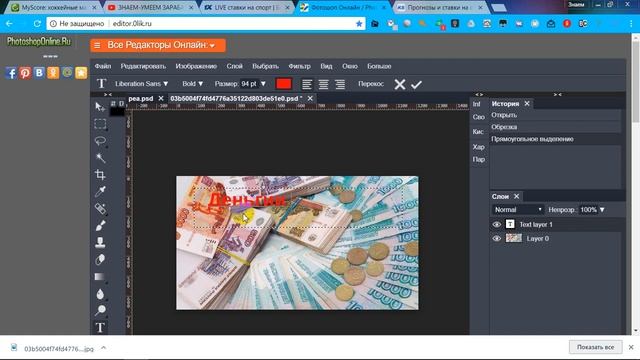Open the Файл menu

[103, 66]
